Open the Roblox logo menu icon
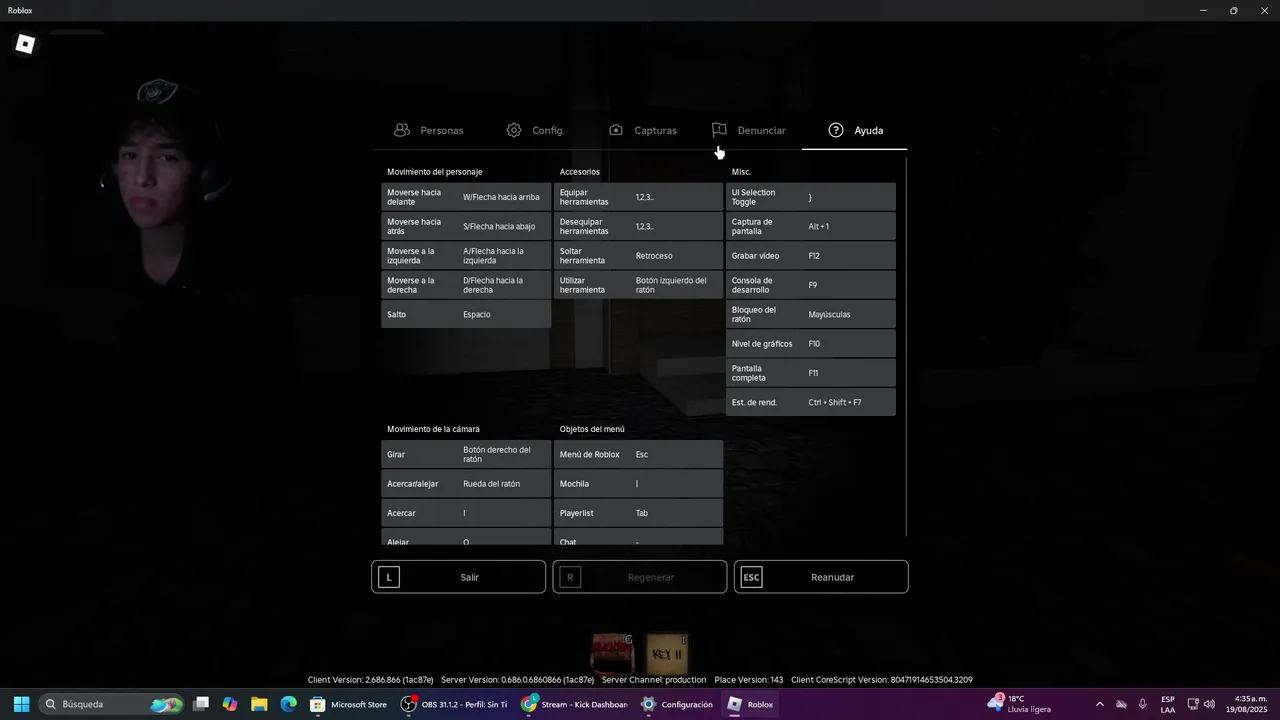The height and width of the screenshot is (720, 1280). click(x=26, y=44)
